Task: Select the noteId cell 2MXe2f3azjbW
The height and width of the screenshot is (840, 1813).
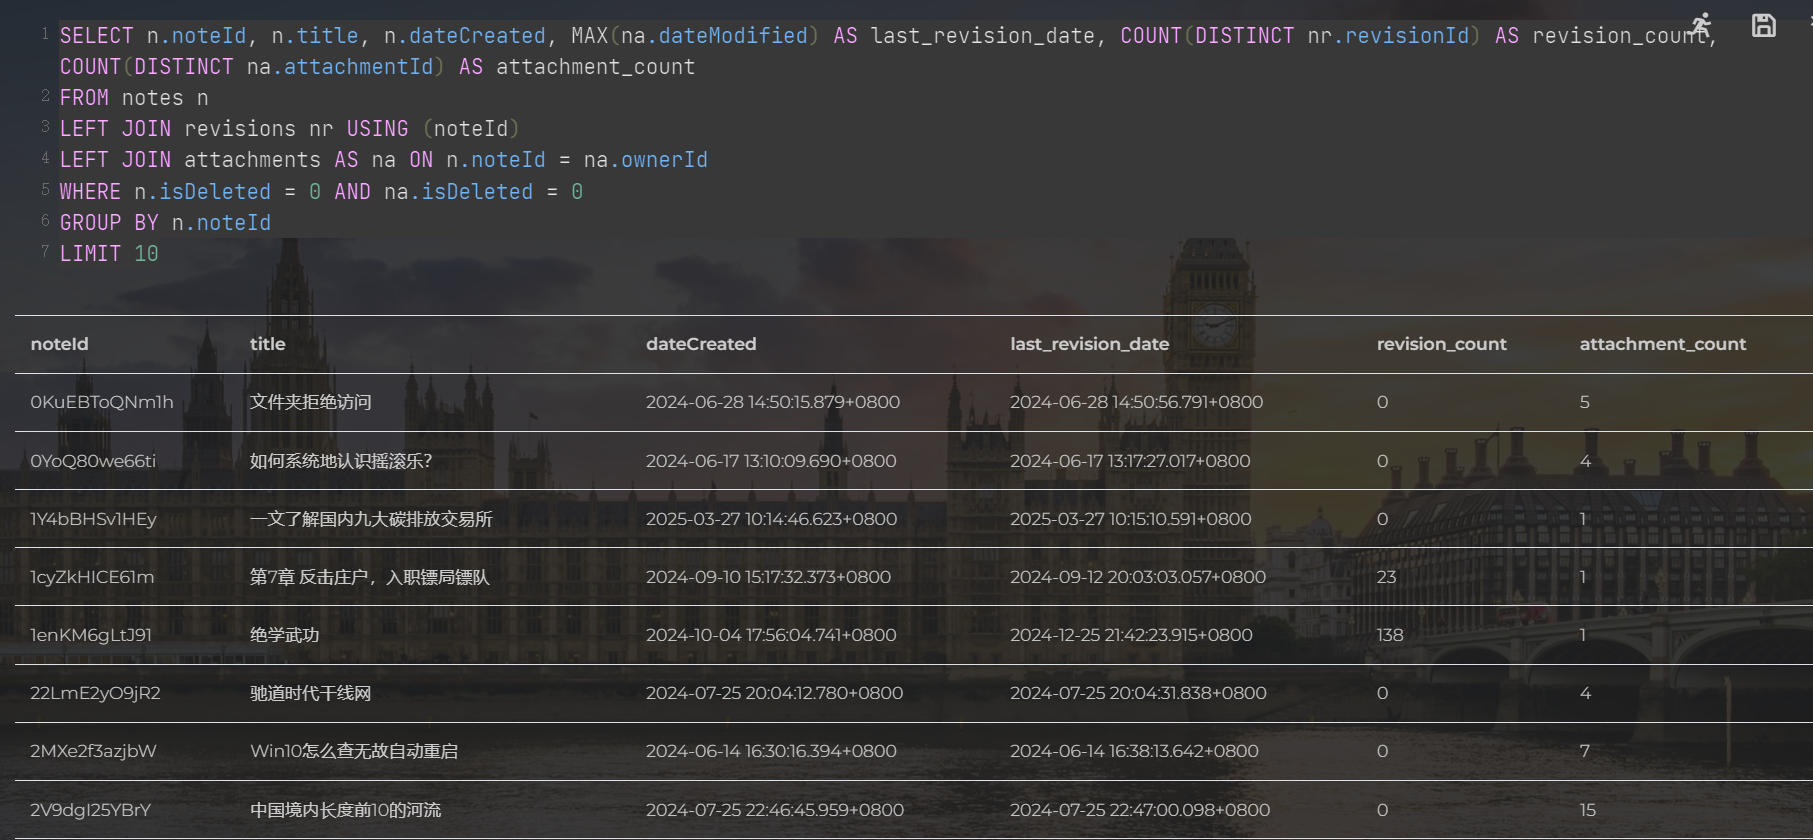Action: pos(93,751)
